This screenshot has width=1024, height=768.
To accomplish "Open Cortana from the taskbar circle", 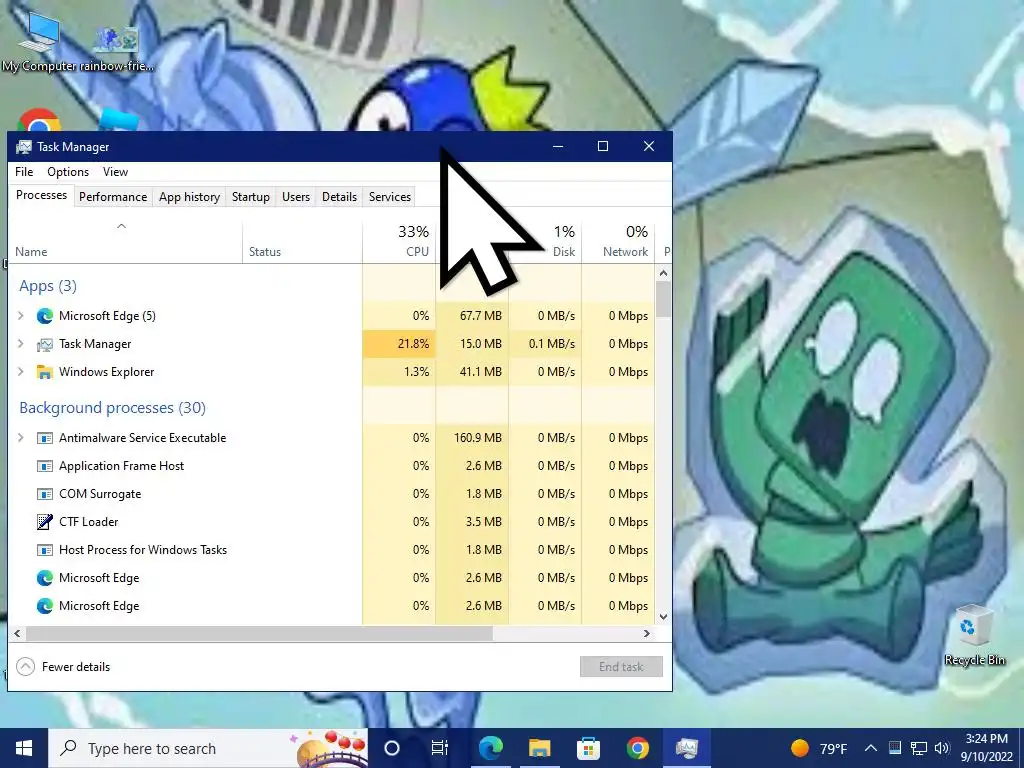I will 392,748.
